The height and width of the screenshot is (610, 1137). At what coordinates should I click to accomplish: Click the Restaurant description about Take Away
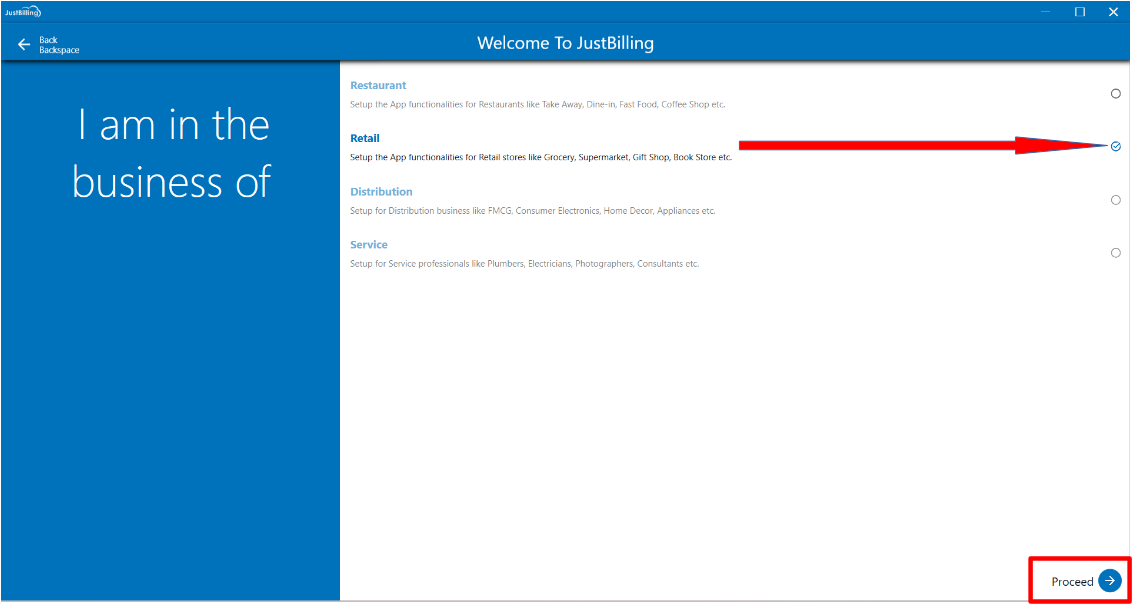click(x=537, y=104)
